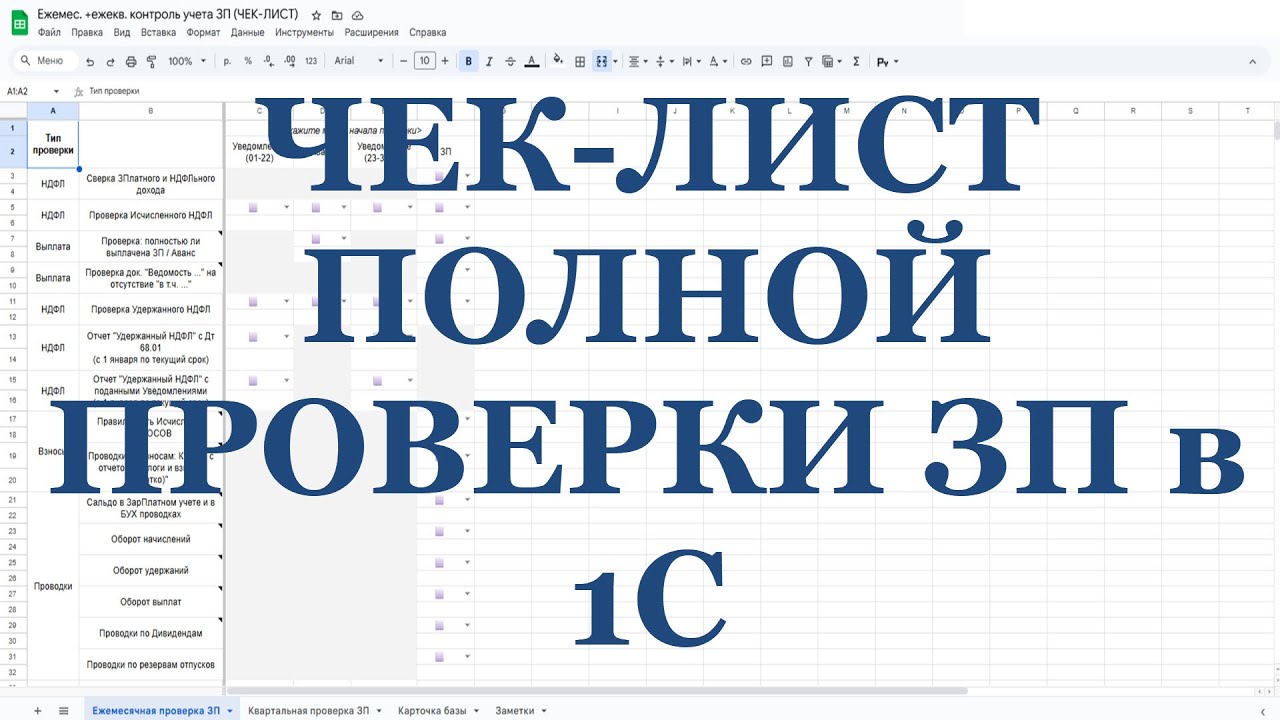The width and height of the screenshot is (1280, 720).
Task: Switch to Квартальная проверка ЗП tab
Action: tap(309, 710)
